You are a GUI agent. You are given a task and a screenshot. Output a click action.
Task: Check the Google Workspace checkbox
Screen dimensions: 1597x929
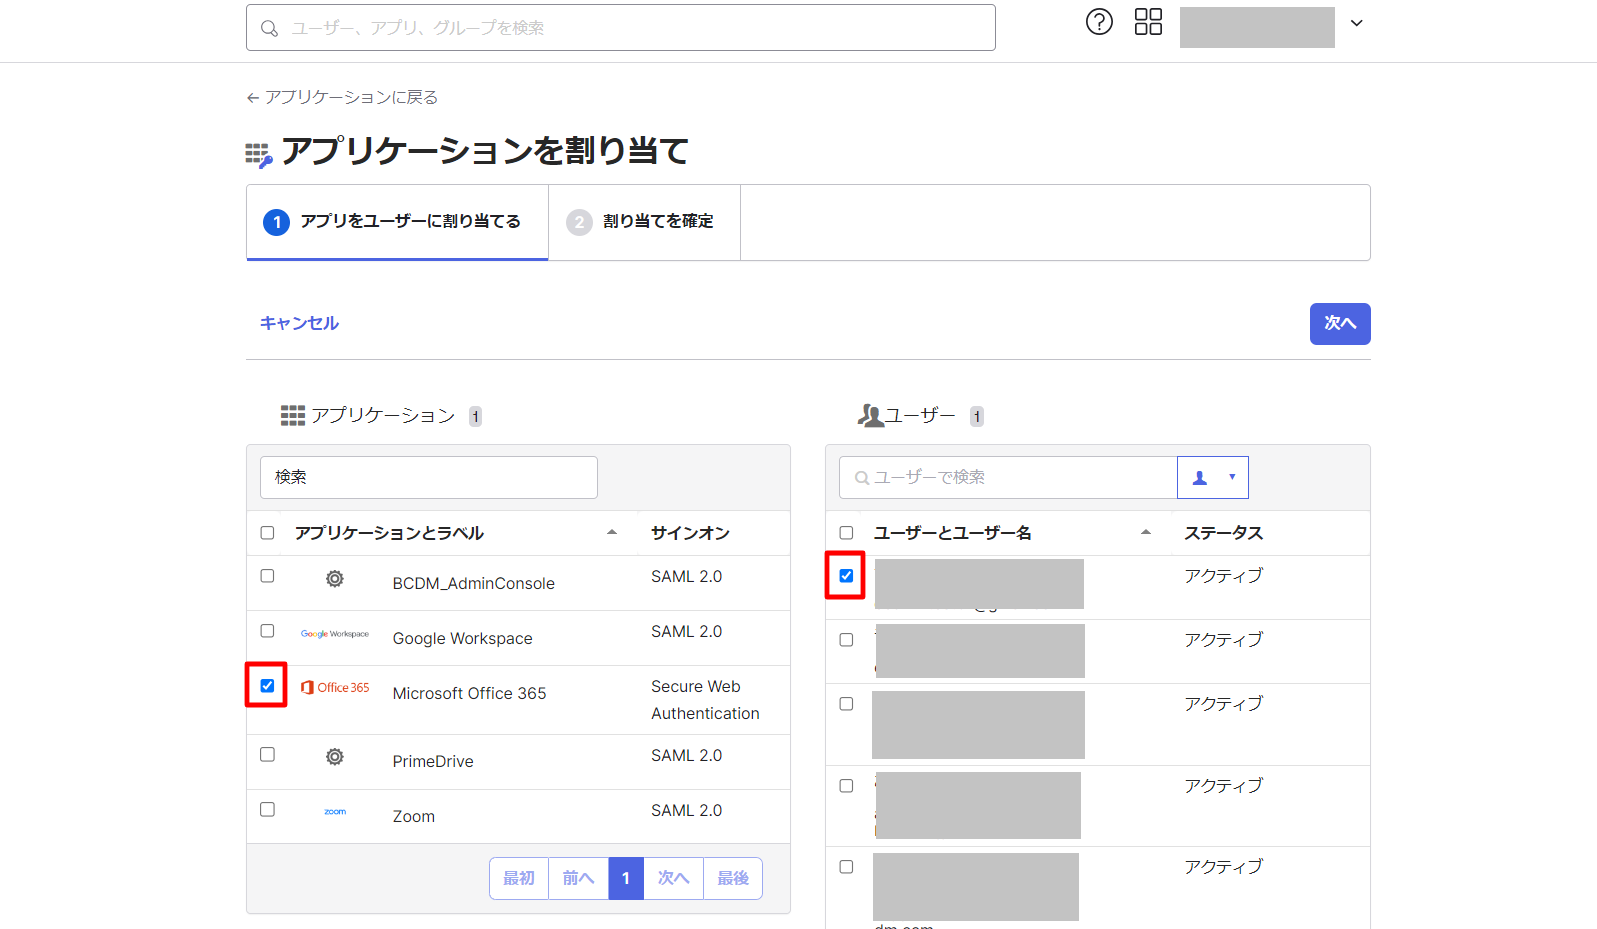267,631
